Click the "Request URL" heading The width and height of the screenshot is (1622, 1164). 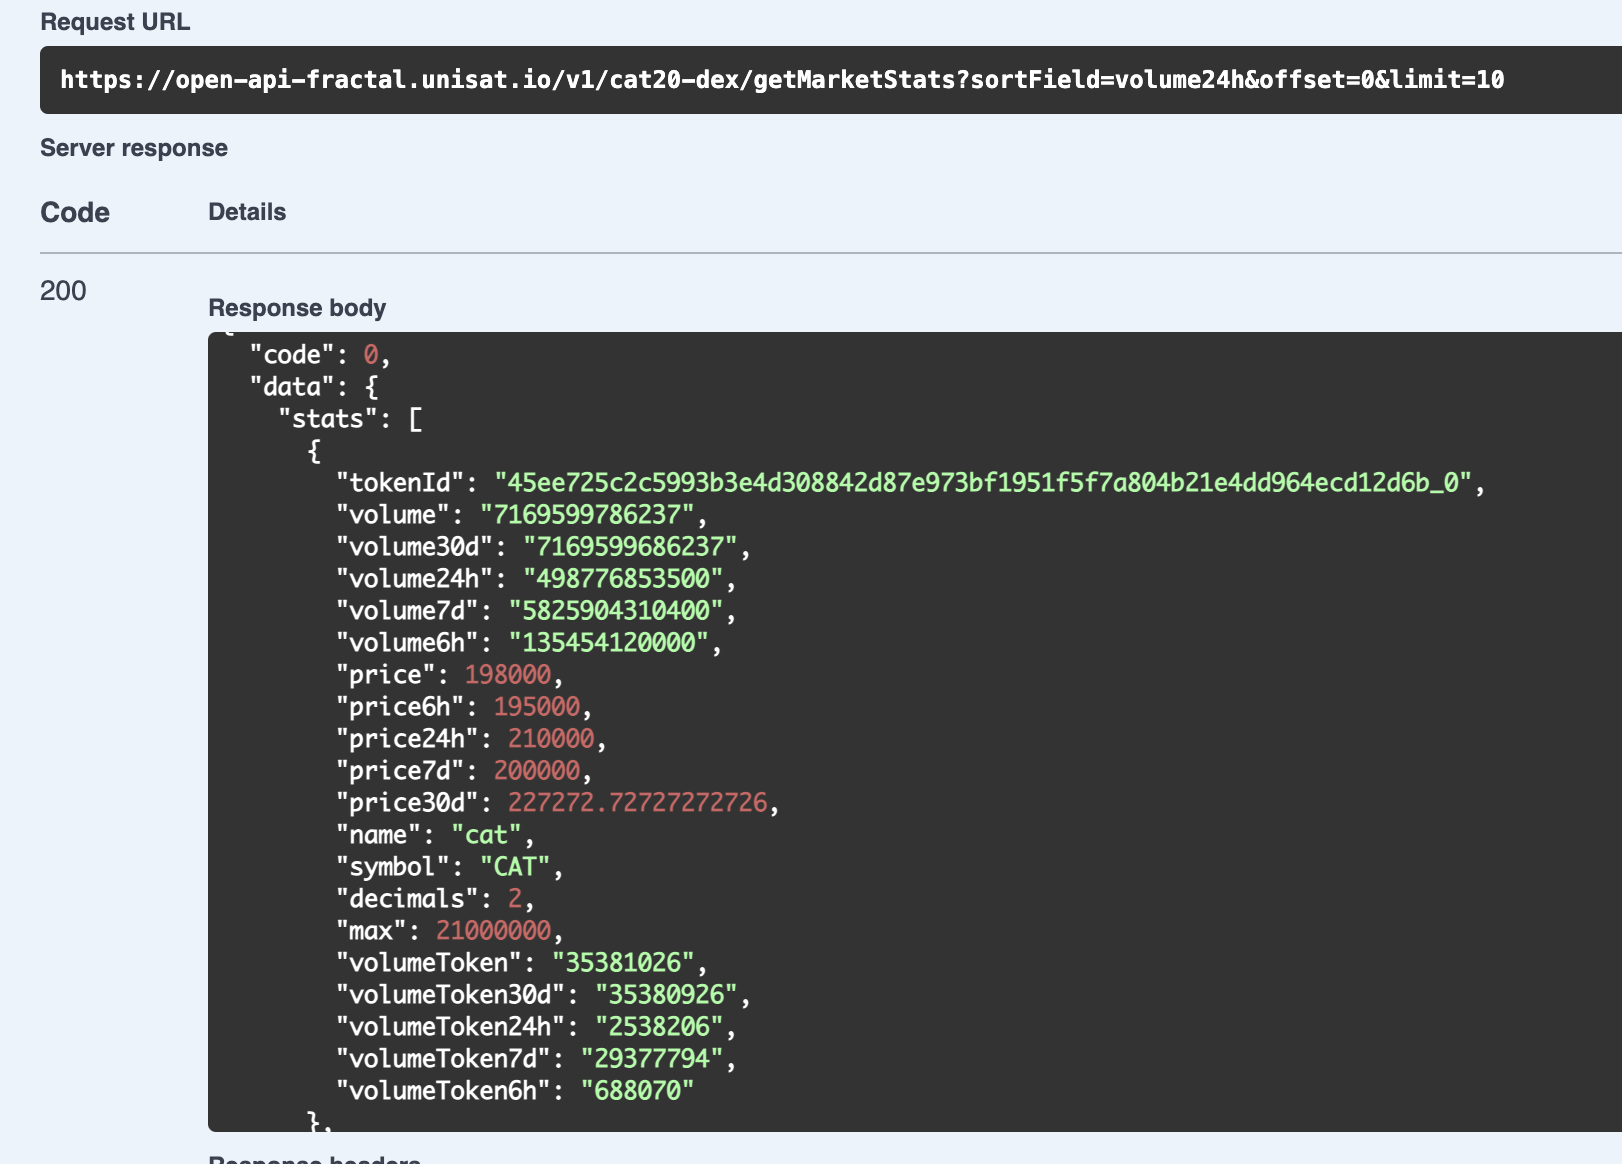(x=115, y=22)
